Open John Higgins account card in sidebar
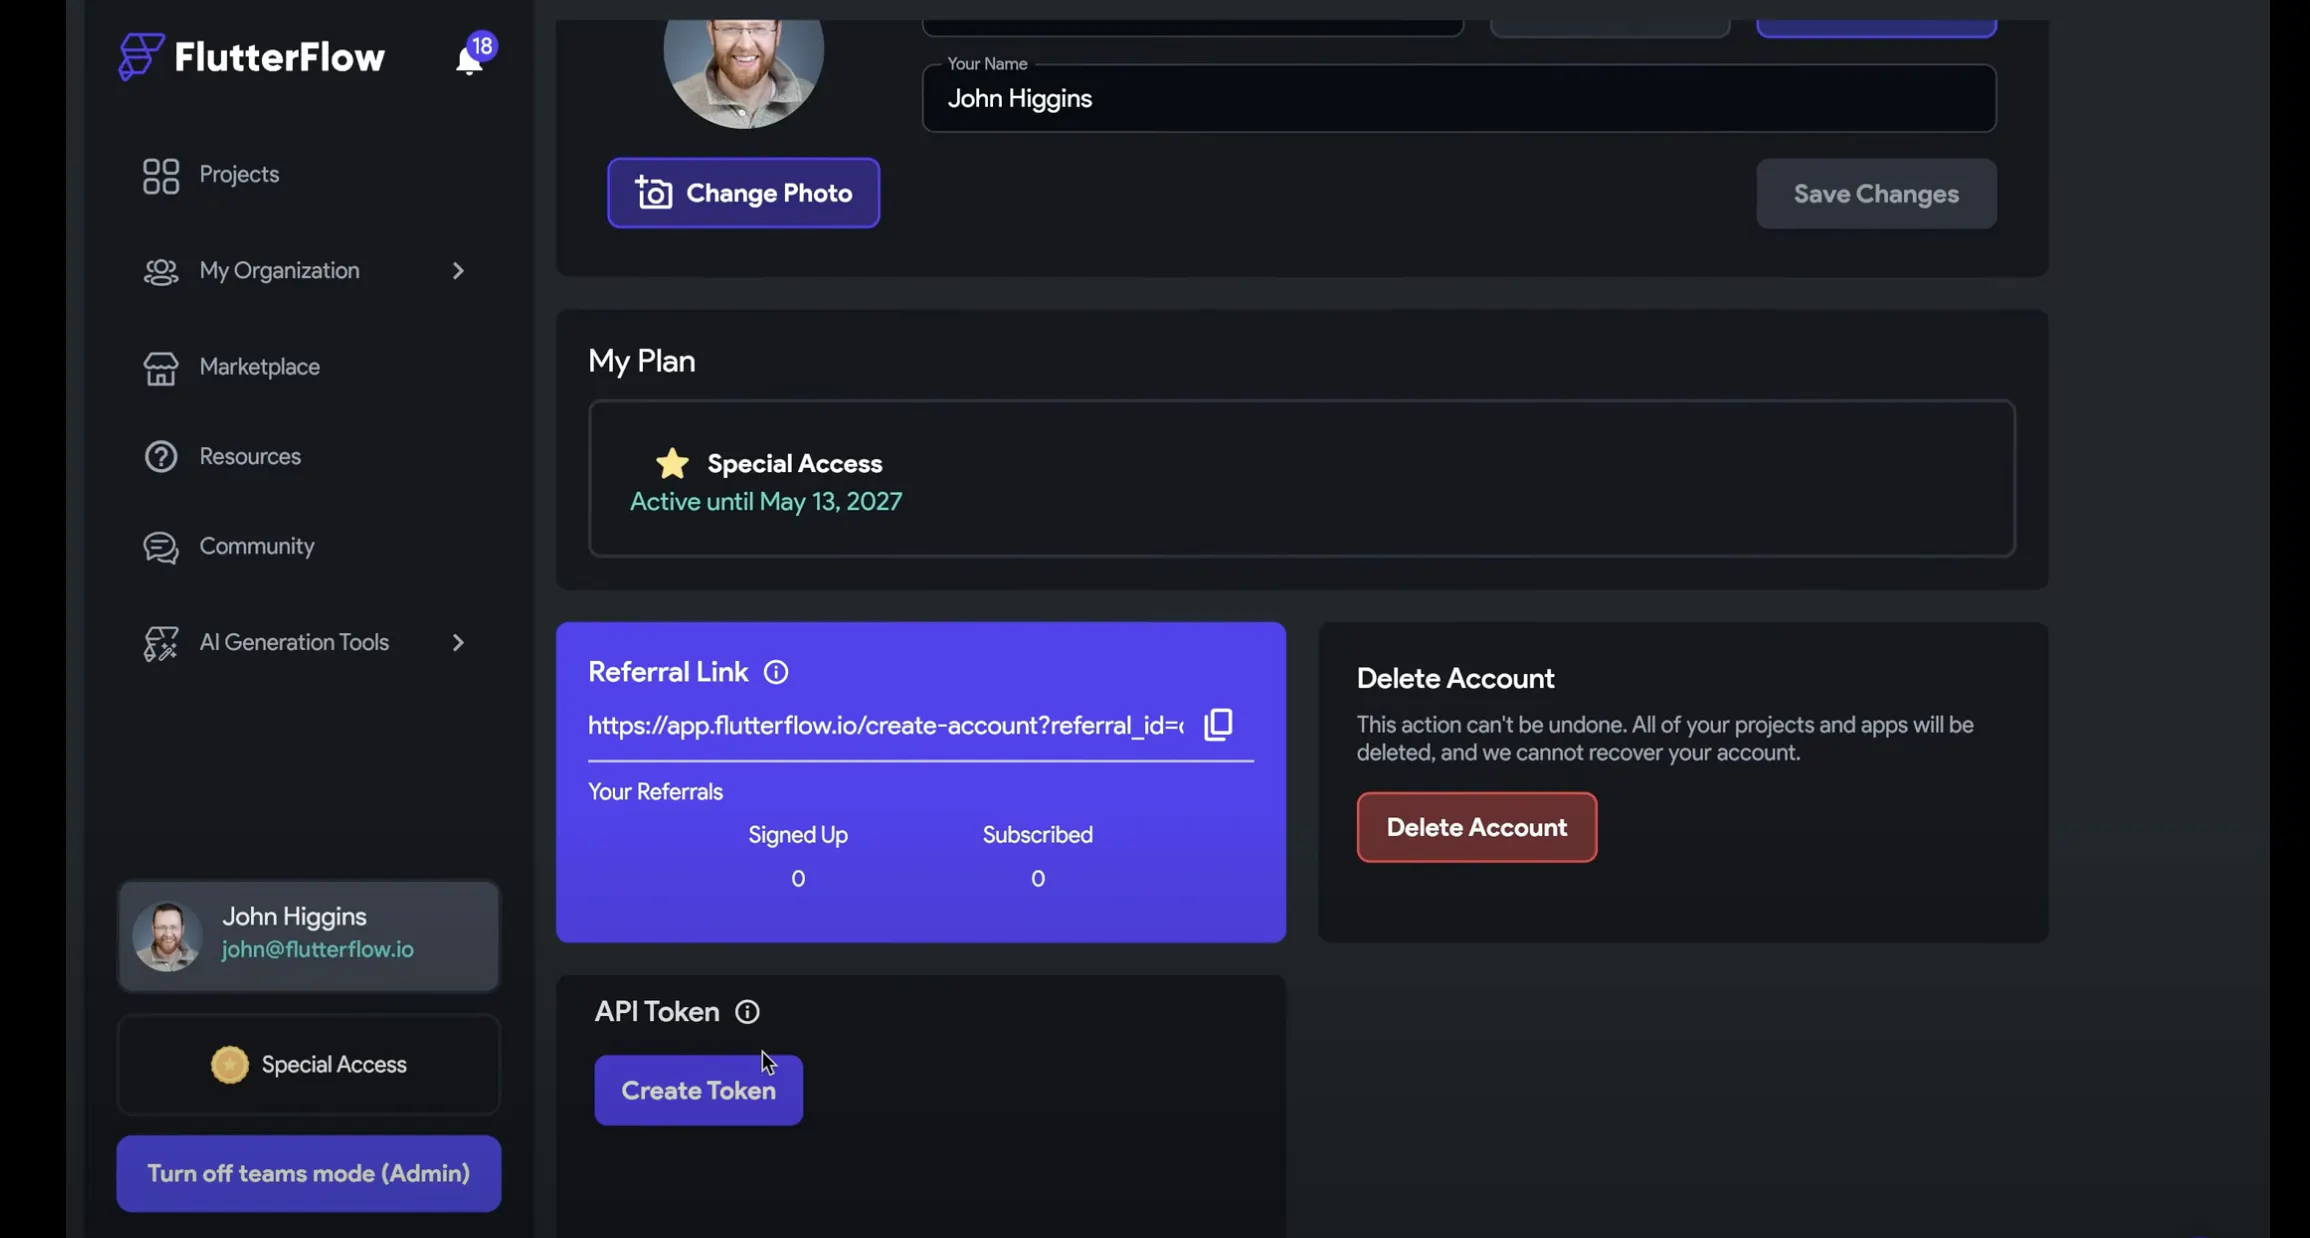The width and height of the screenshot is (2310, 1238). [x=308, y=936]
